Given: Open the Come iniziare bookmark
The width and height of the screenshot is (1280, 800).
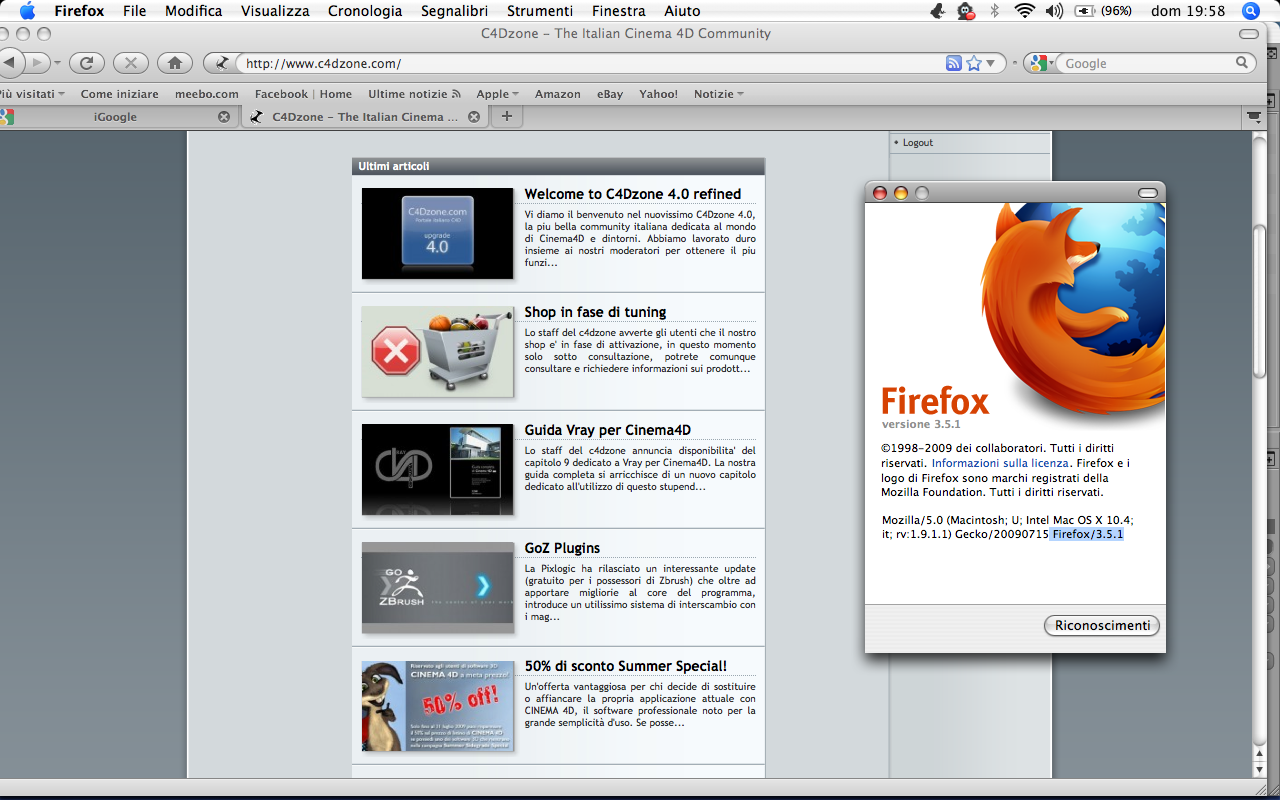Looking at the screenshot, I should (x=120, y=94).
